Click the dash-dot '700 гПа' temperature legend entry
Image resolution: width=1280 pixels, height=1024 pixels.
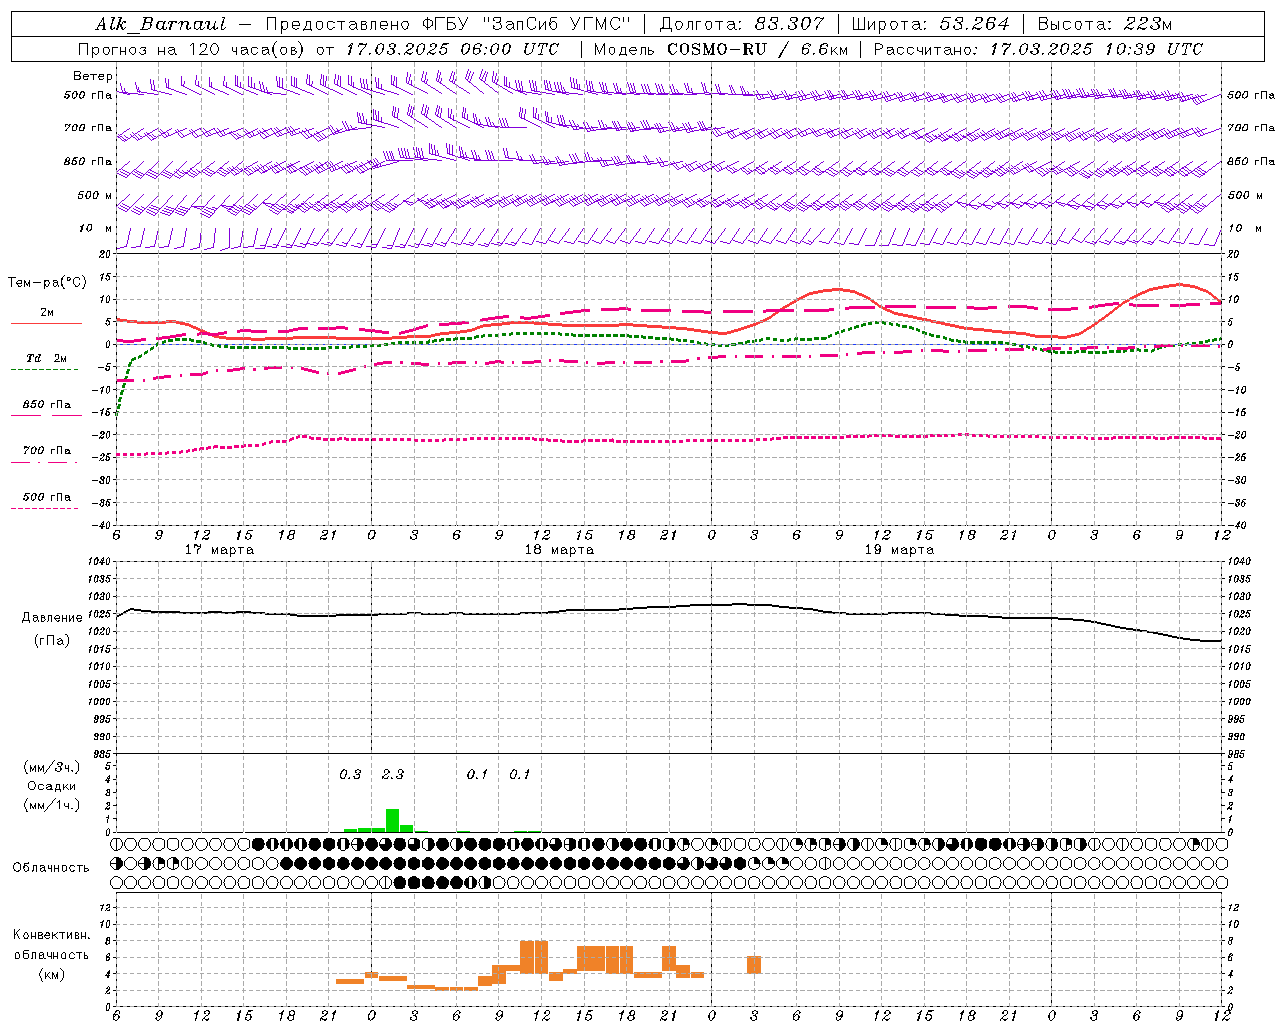(x=46, y=451)
